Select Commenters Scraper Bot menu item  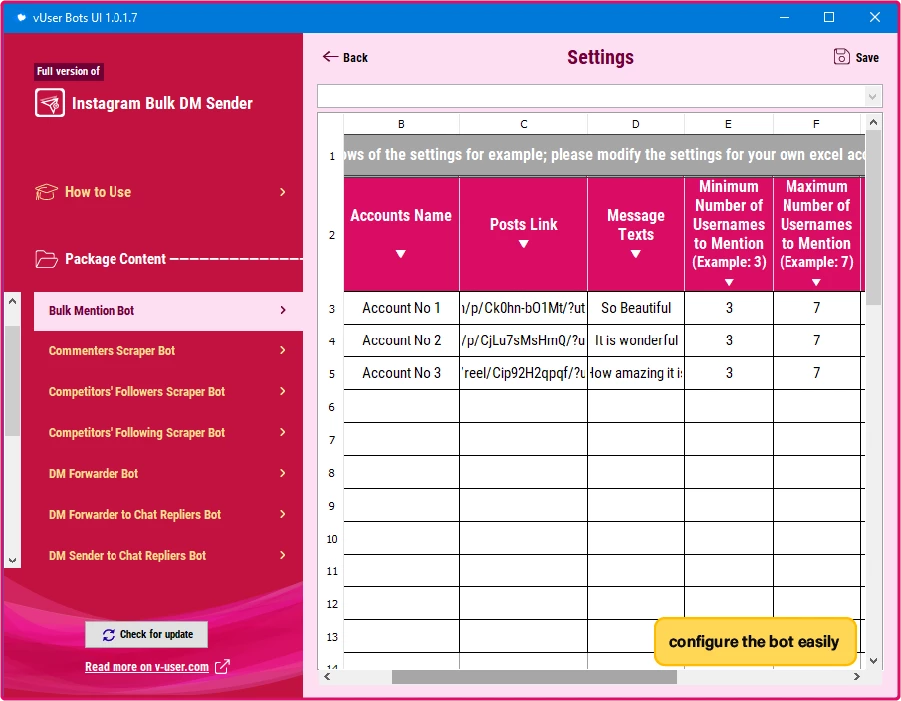(168, 350)
